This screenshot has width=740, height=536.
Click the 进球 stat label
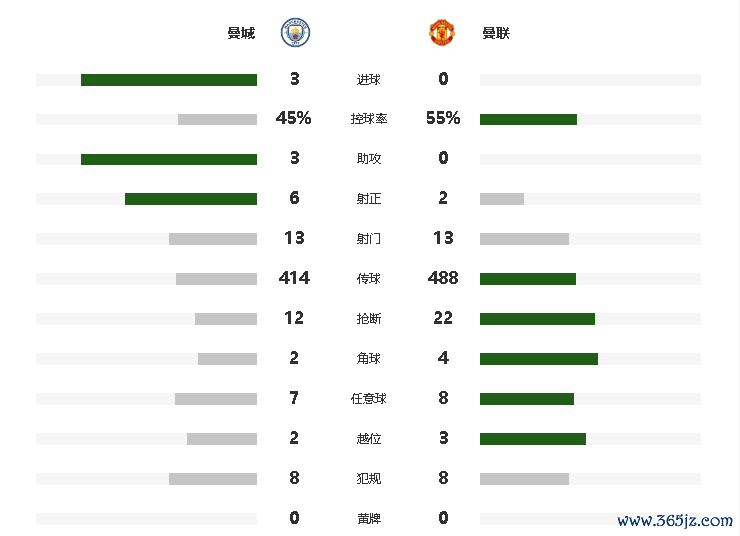pyautogui.click(x=368, y=80)
